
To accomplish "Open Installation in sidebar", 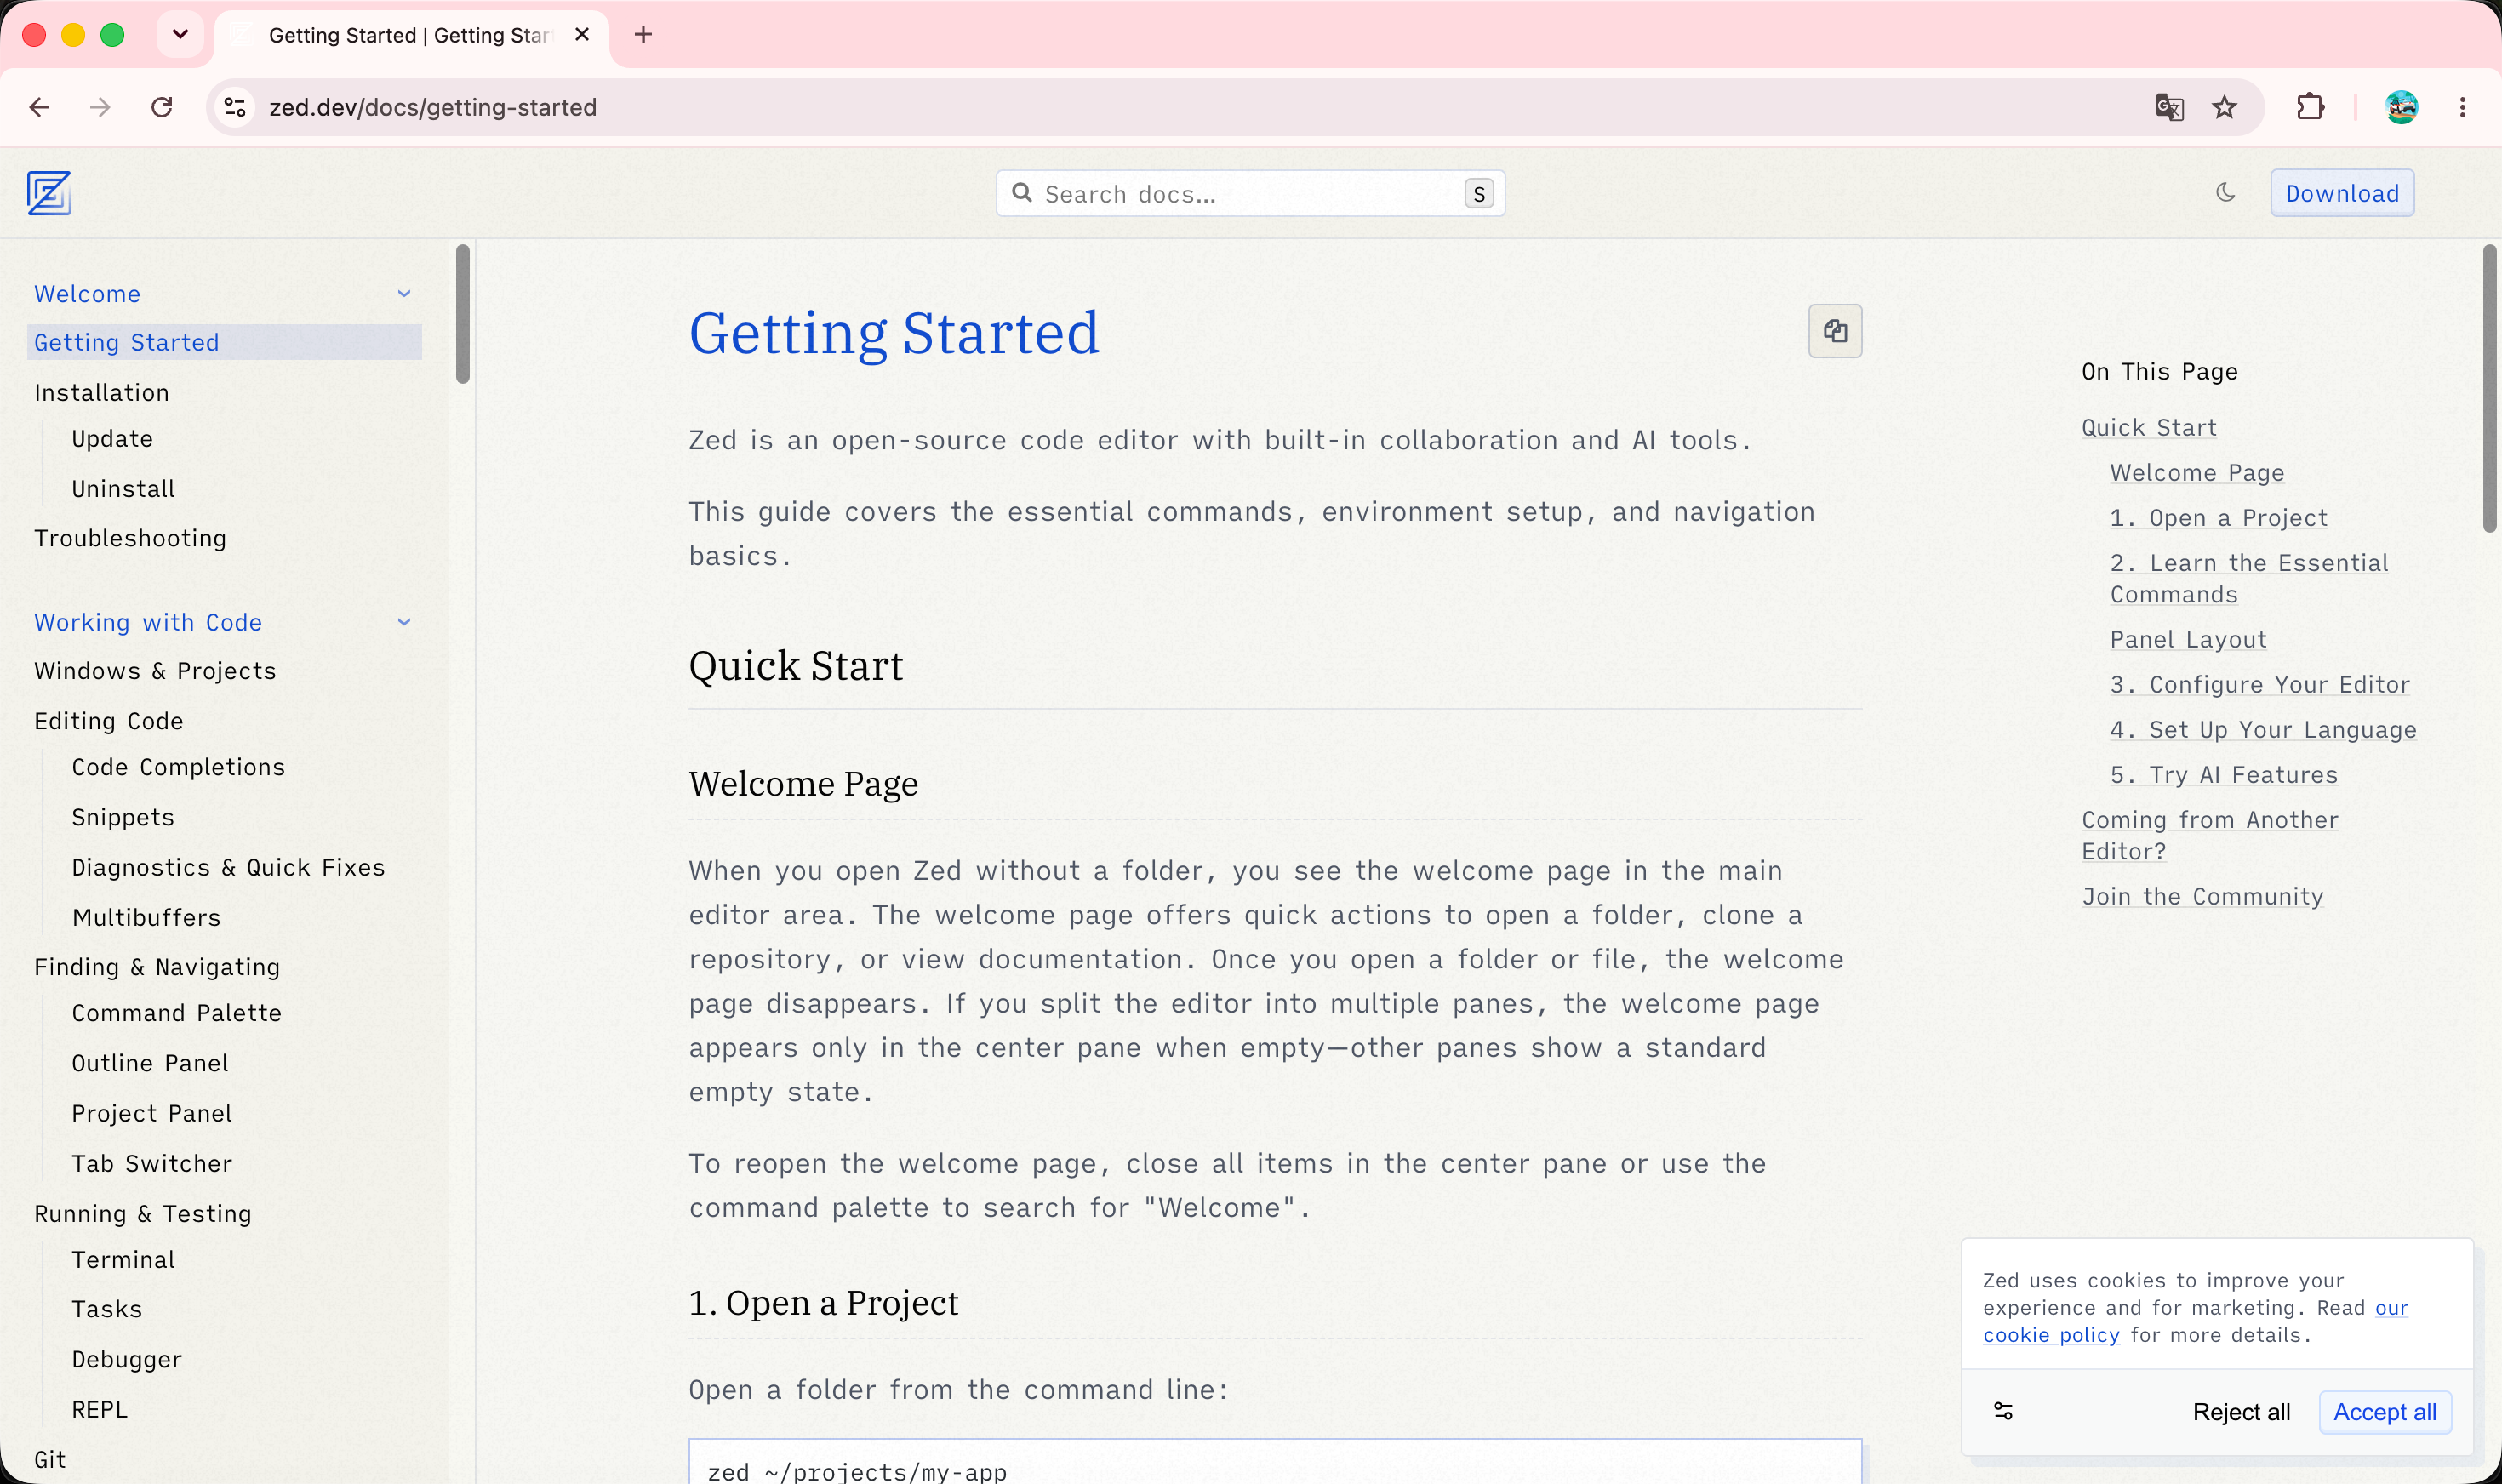I will click(101, 392).
